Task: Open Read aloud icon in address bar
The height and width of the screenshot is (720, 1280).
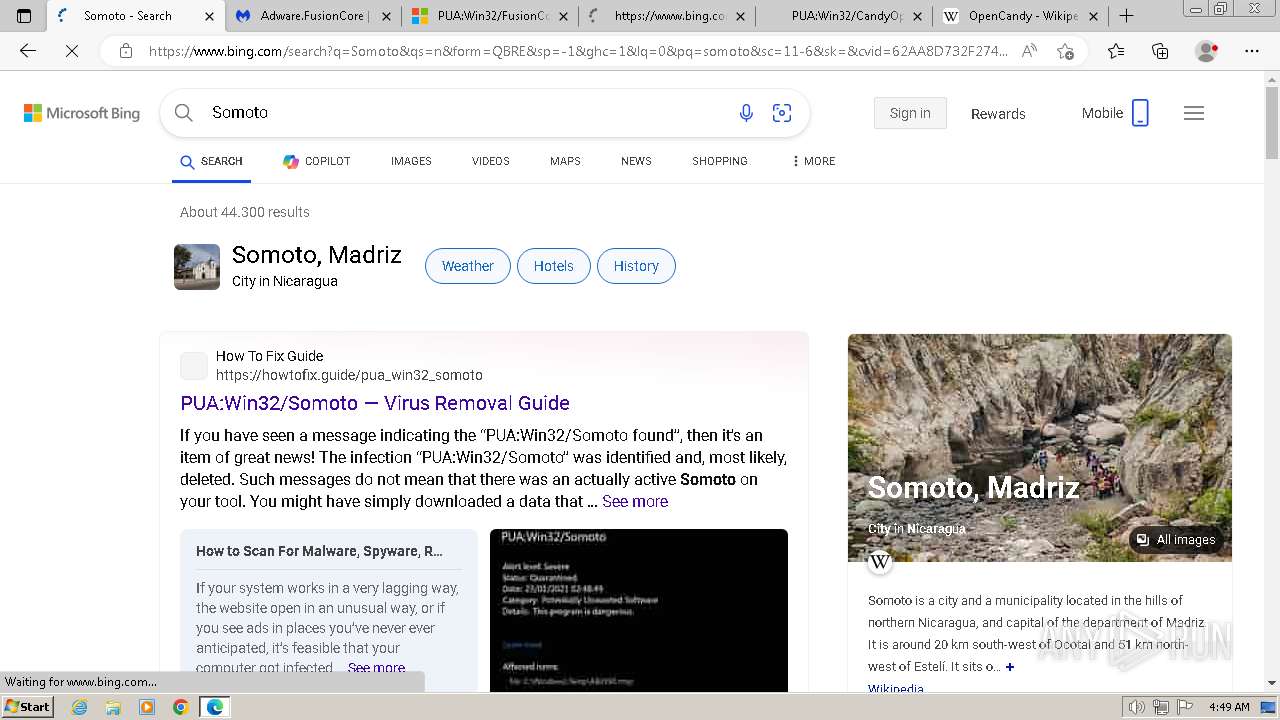Action: (x=1029, y=51)
